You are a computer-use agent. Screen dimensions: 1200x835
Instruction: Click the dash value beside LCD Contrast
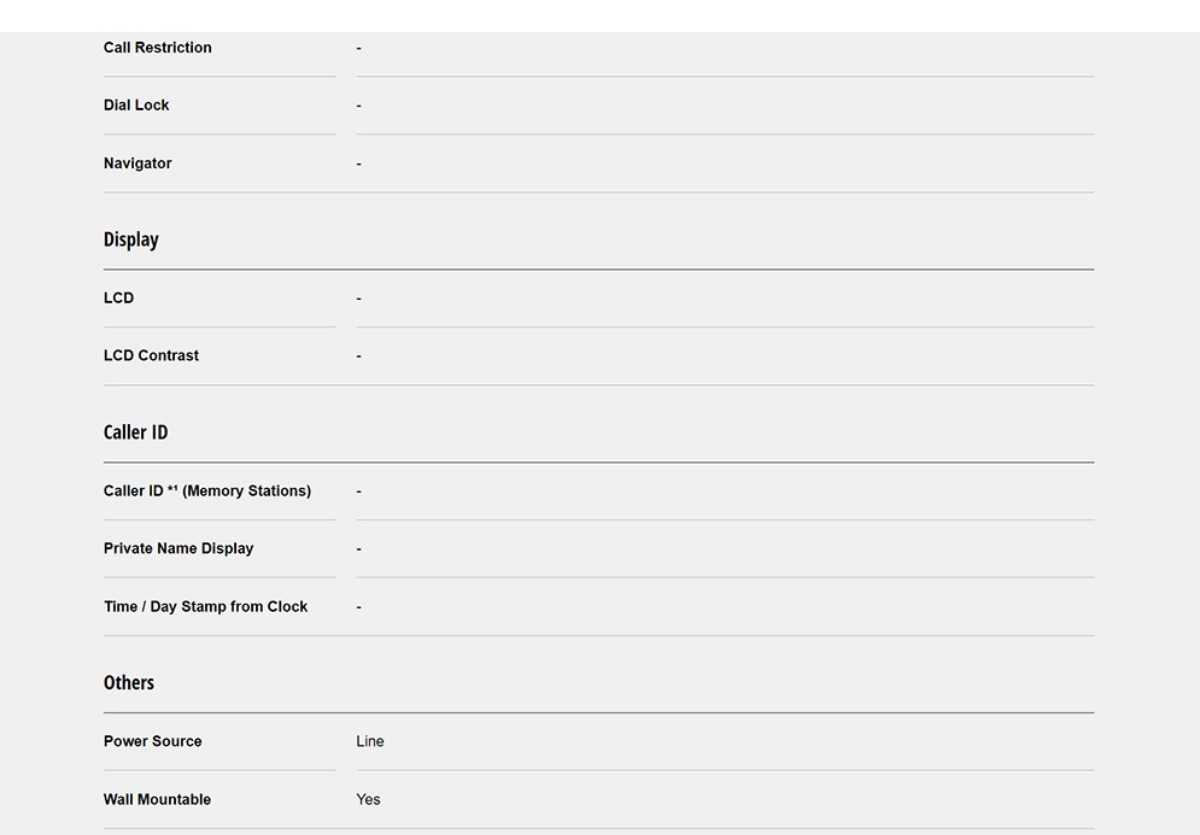pos(359,357)
